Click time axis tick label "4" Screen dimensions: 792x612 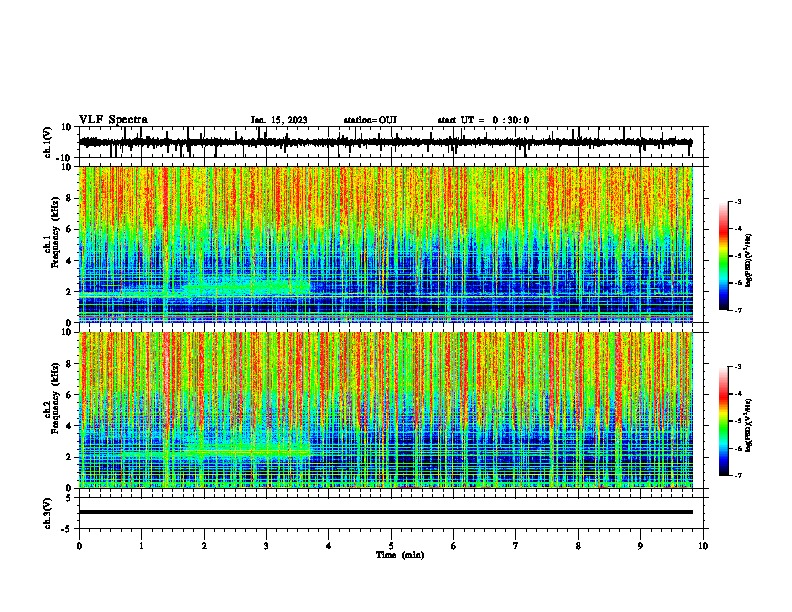pyautogui.click(x=329, y=546)
